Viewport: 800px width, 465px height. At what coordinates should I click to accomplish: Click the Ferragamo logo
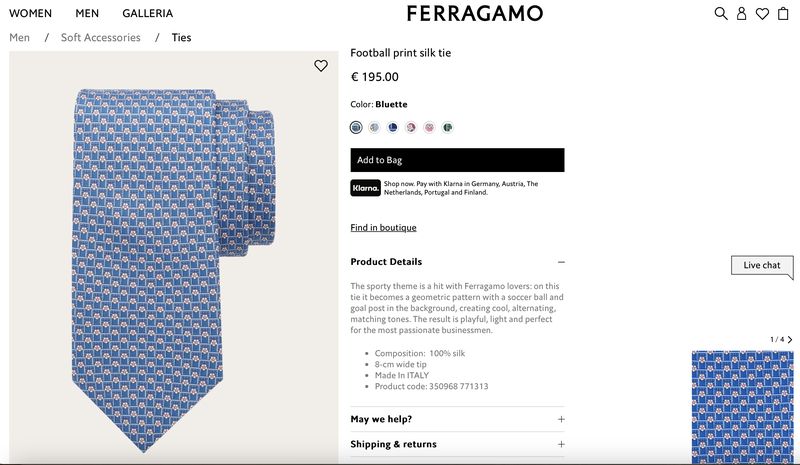[x=475, y=14]
